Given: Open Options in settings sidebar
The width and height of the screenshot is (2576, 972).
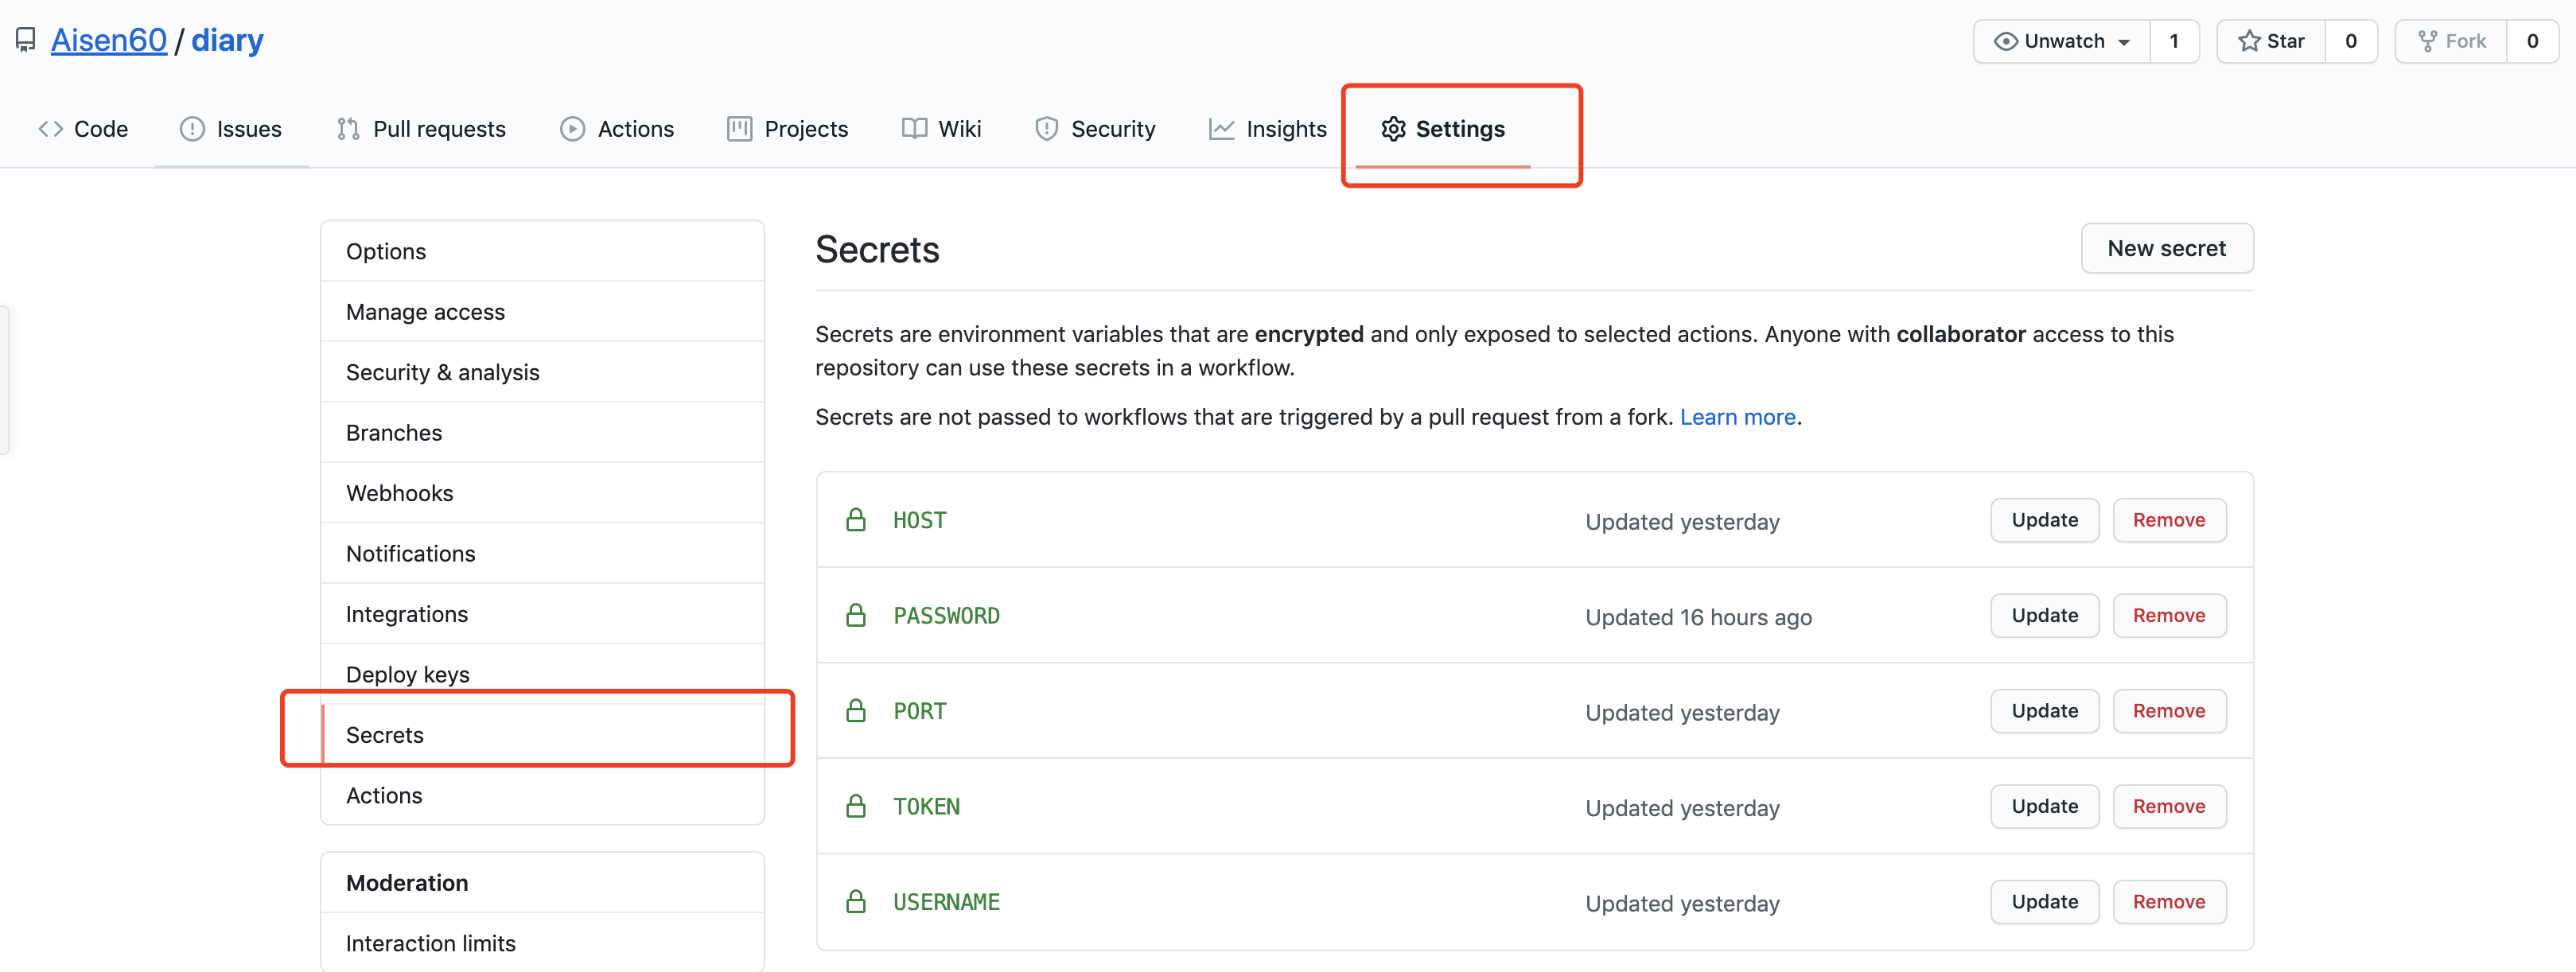Looking at the screenshot, I should 542,251.
